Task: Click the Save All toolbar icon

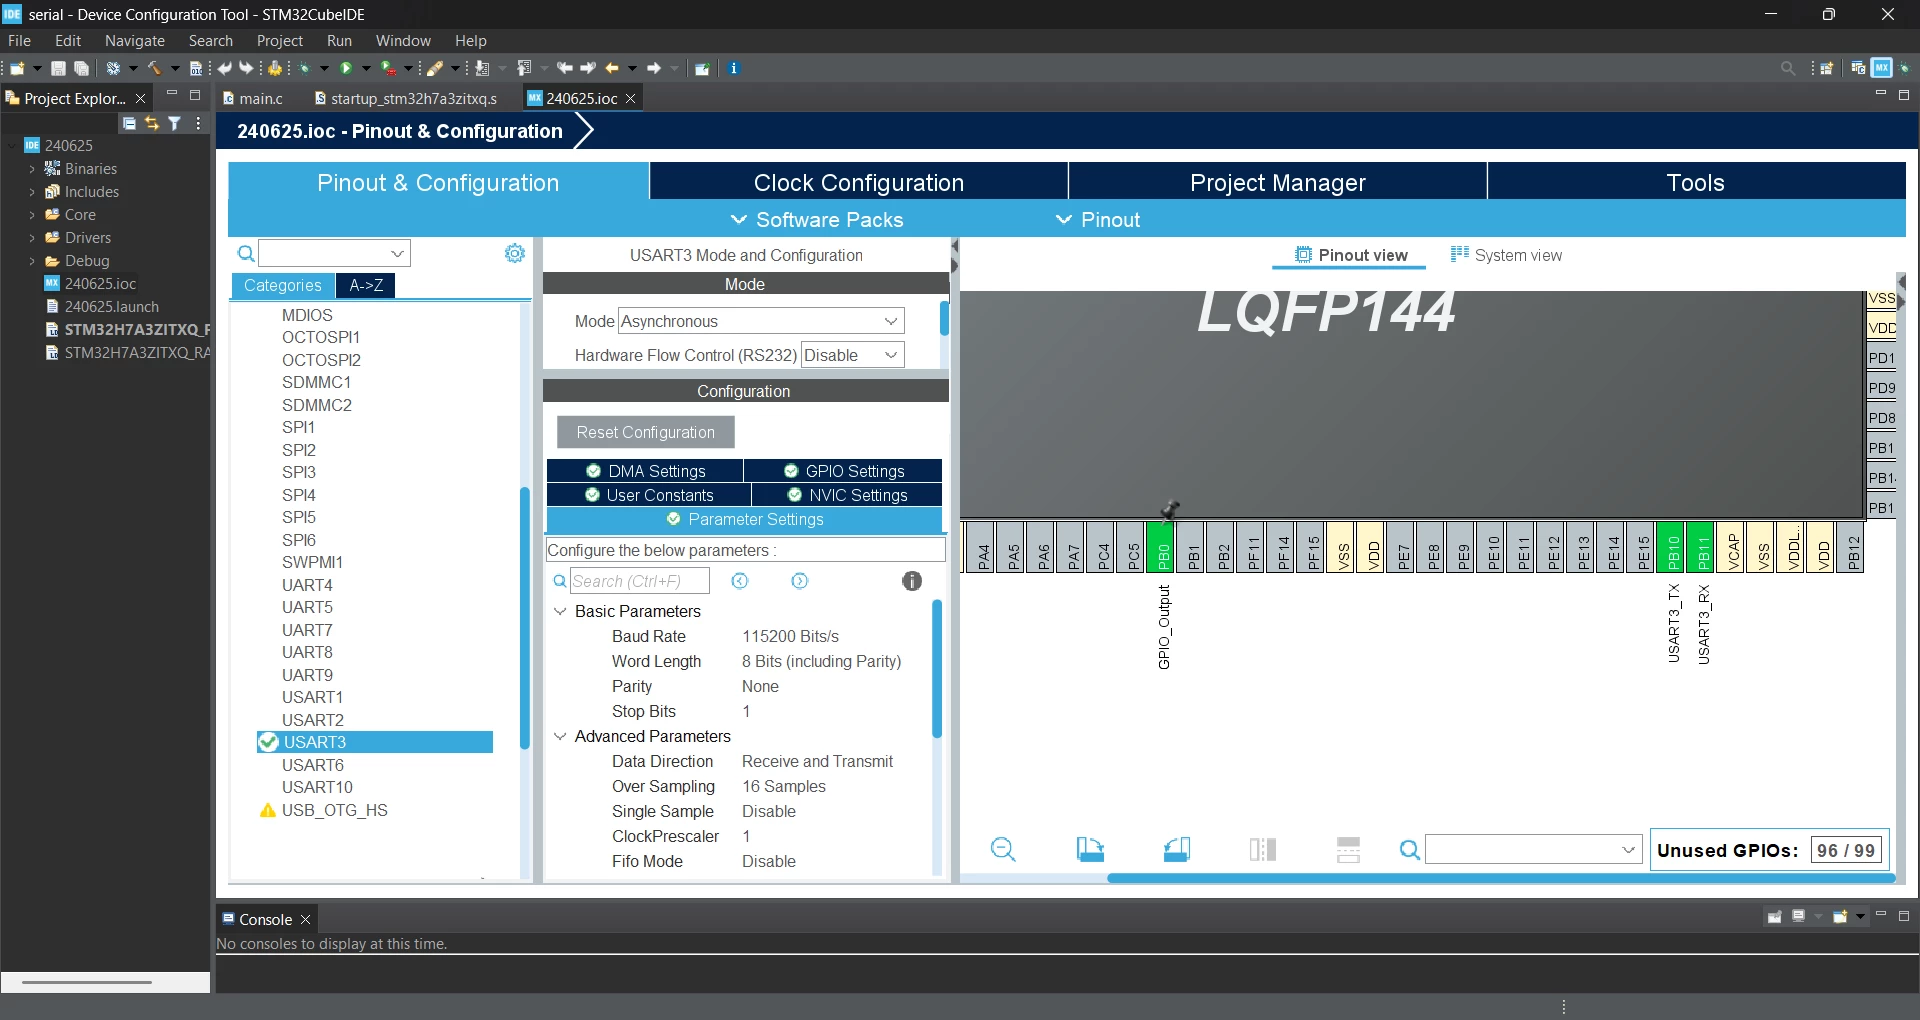Action: (82, 68)
